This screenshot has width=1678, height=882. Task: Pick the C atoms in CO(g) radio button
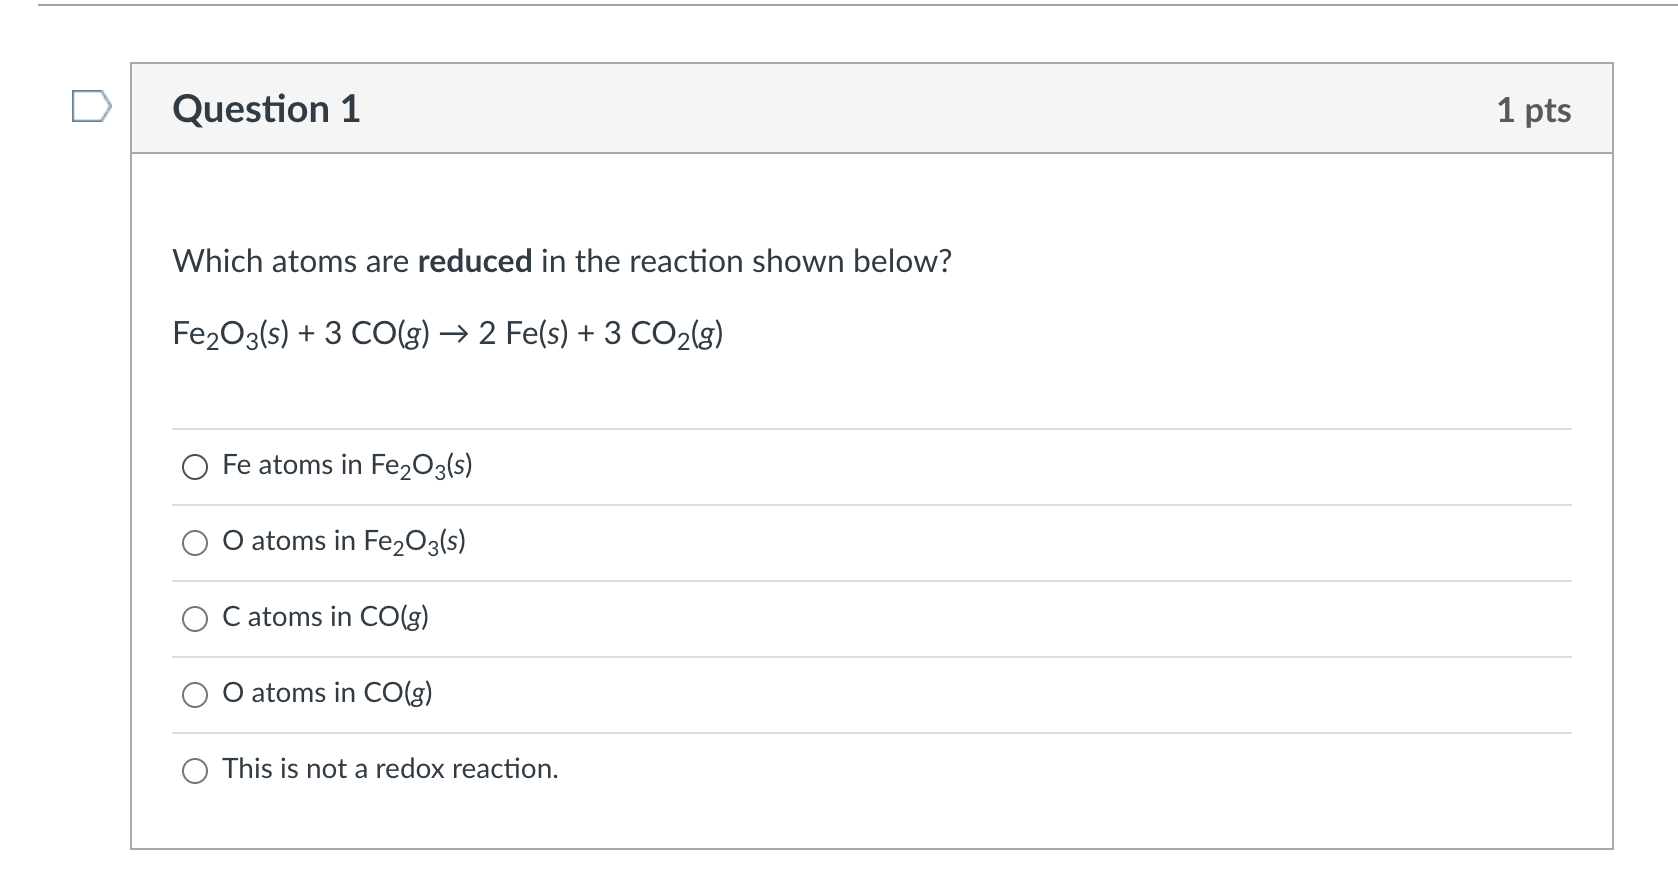tap(195, 619)
